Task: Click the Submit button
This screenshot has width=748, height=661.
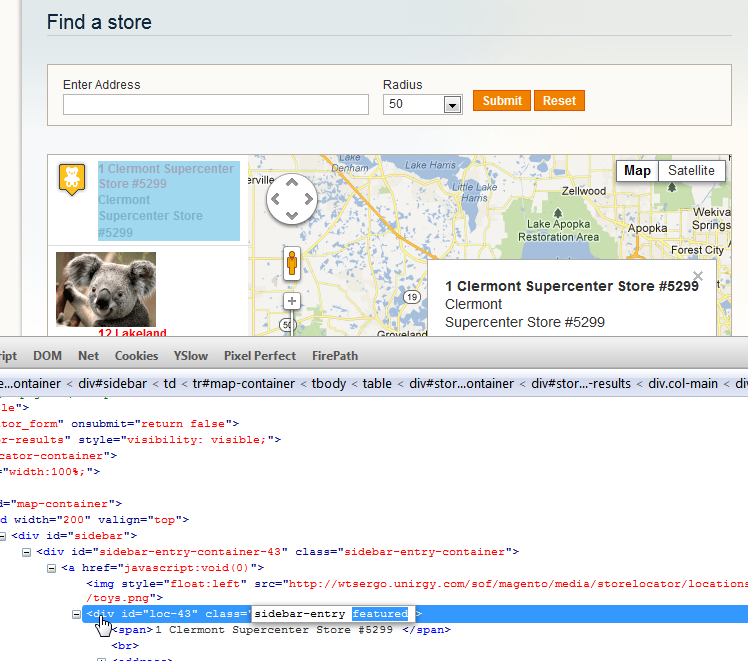Action: pos(502,101)
